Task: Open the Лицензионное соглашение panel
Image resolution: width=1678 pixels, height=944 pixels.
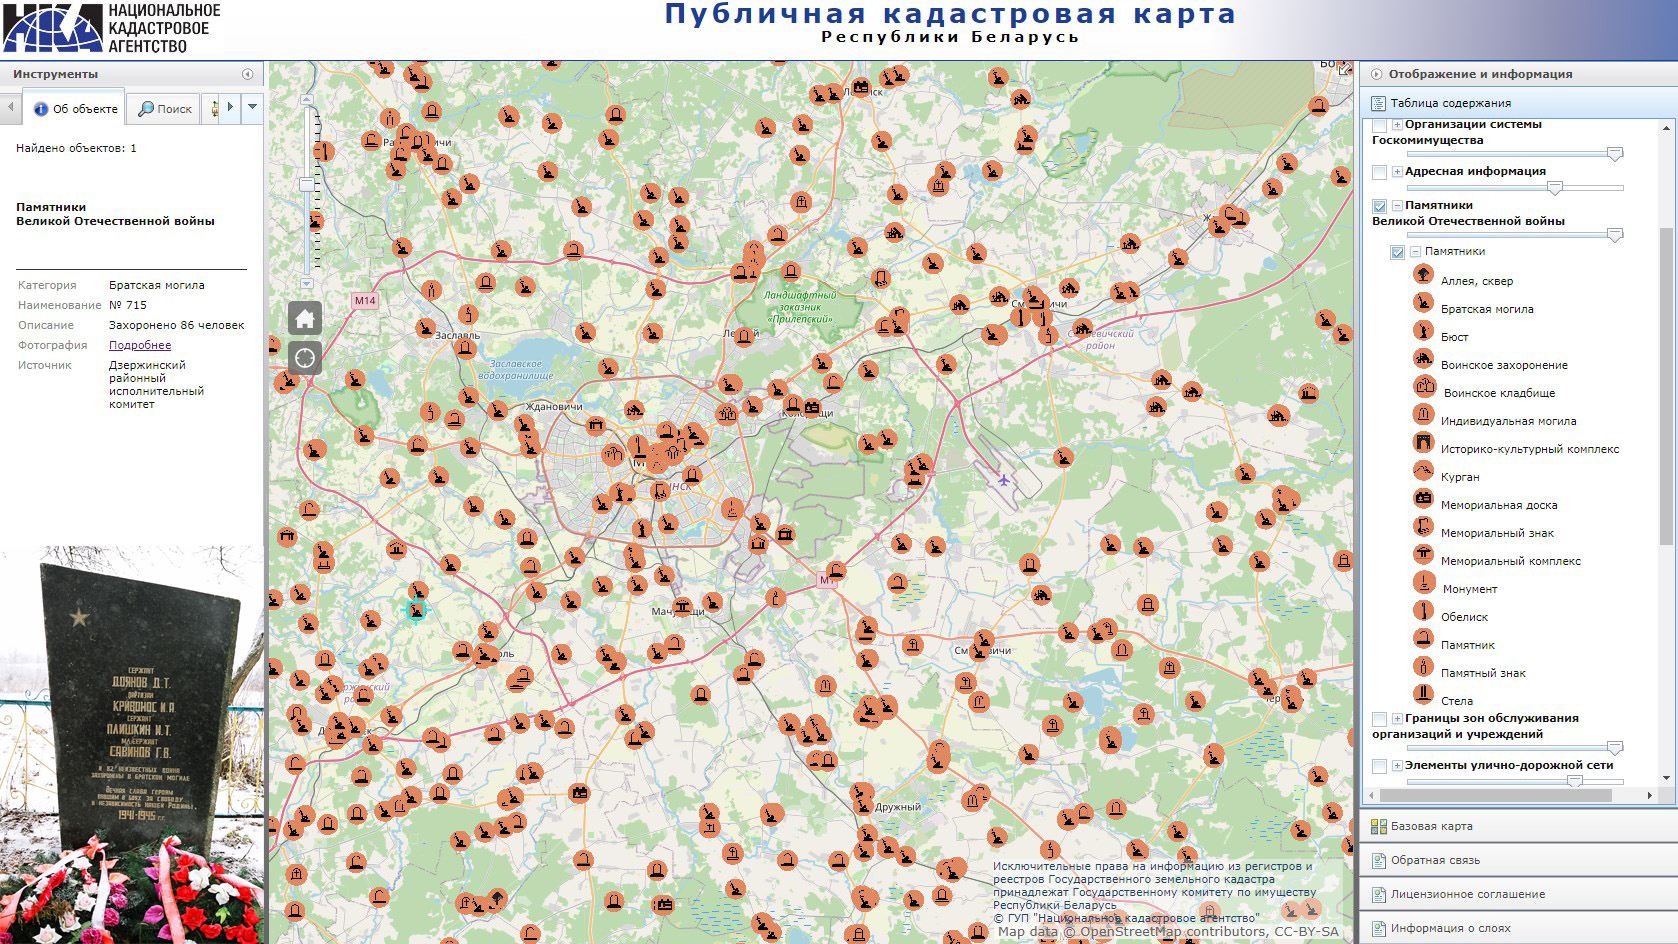Action: pos(1467,894)
